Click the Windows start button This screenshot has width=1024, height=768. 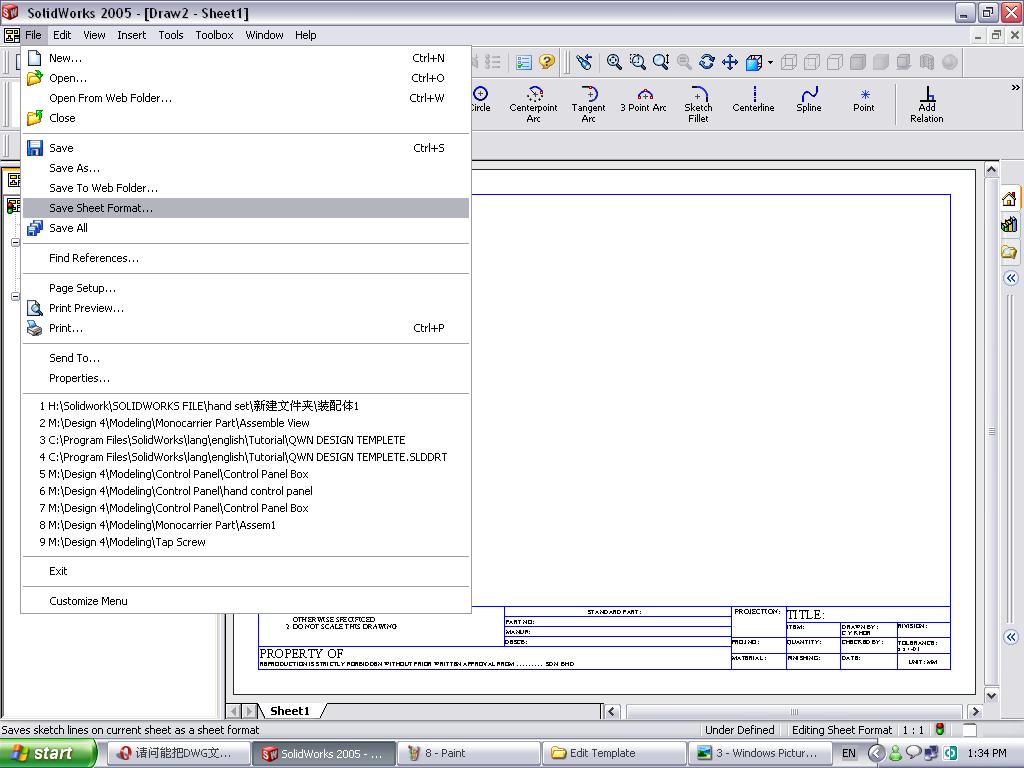point(48,753)
